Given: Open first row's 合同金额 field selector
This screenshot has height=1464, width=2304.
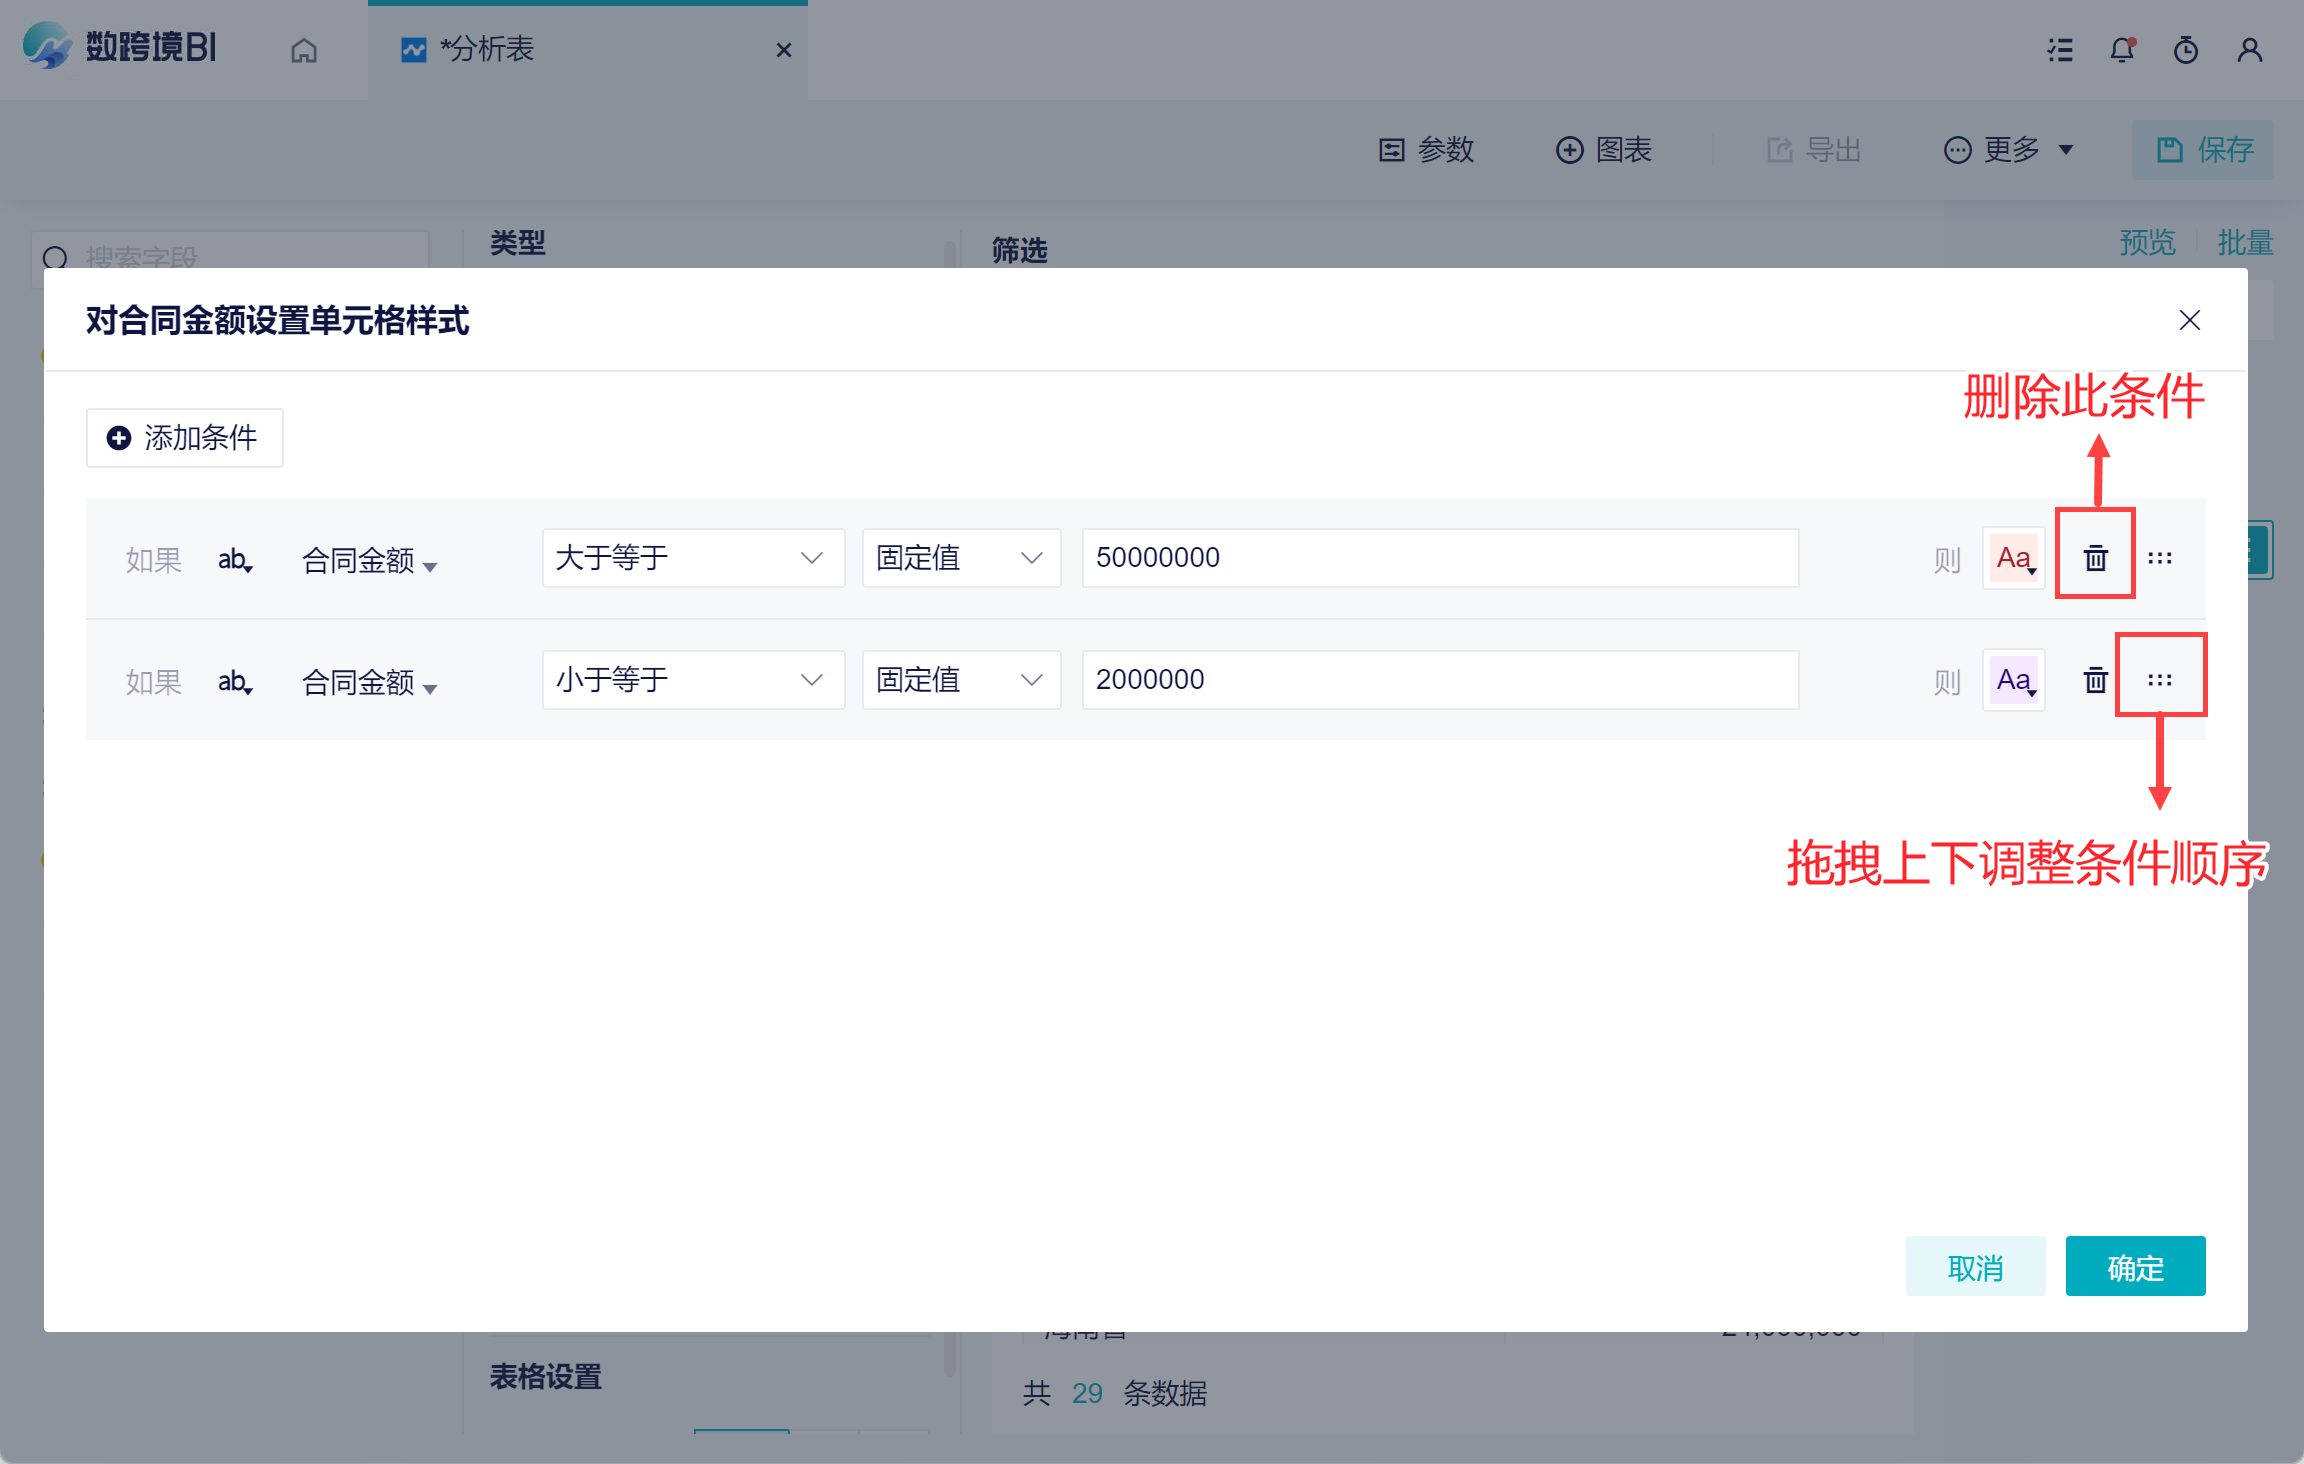Looking at the screenshot, I should [x=369, y=561].
